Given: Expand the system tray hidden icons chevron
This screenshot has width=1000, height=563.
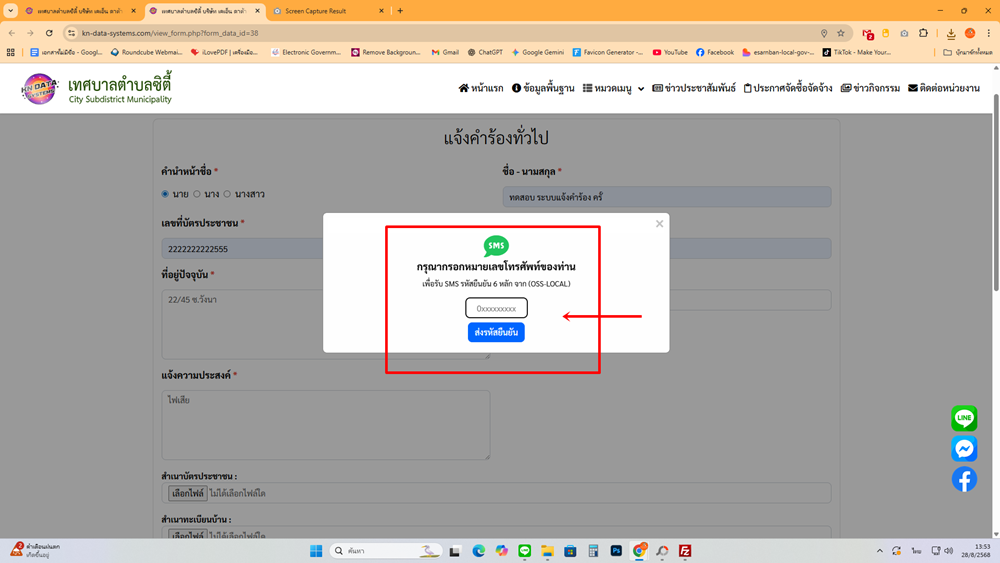Looking at the screenshot, I should (x=881, y=551).
